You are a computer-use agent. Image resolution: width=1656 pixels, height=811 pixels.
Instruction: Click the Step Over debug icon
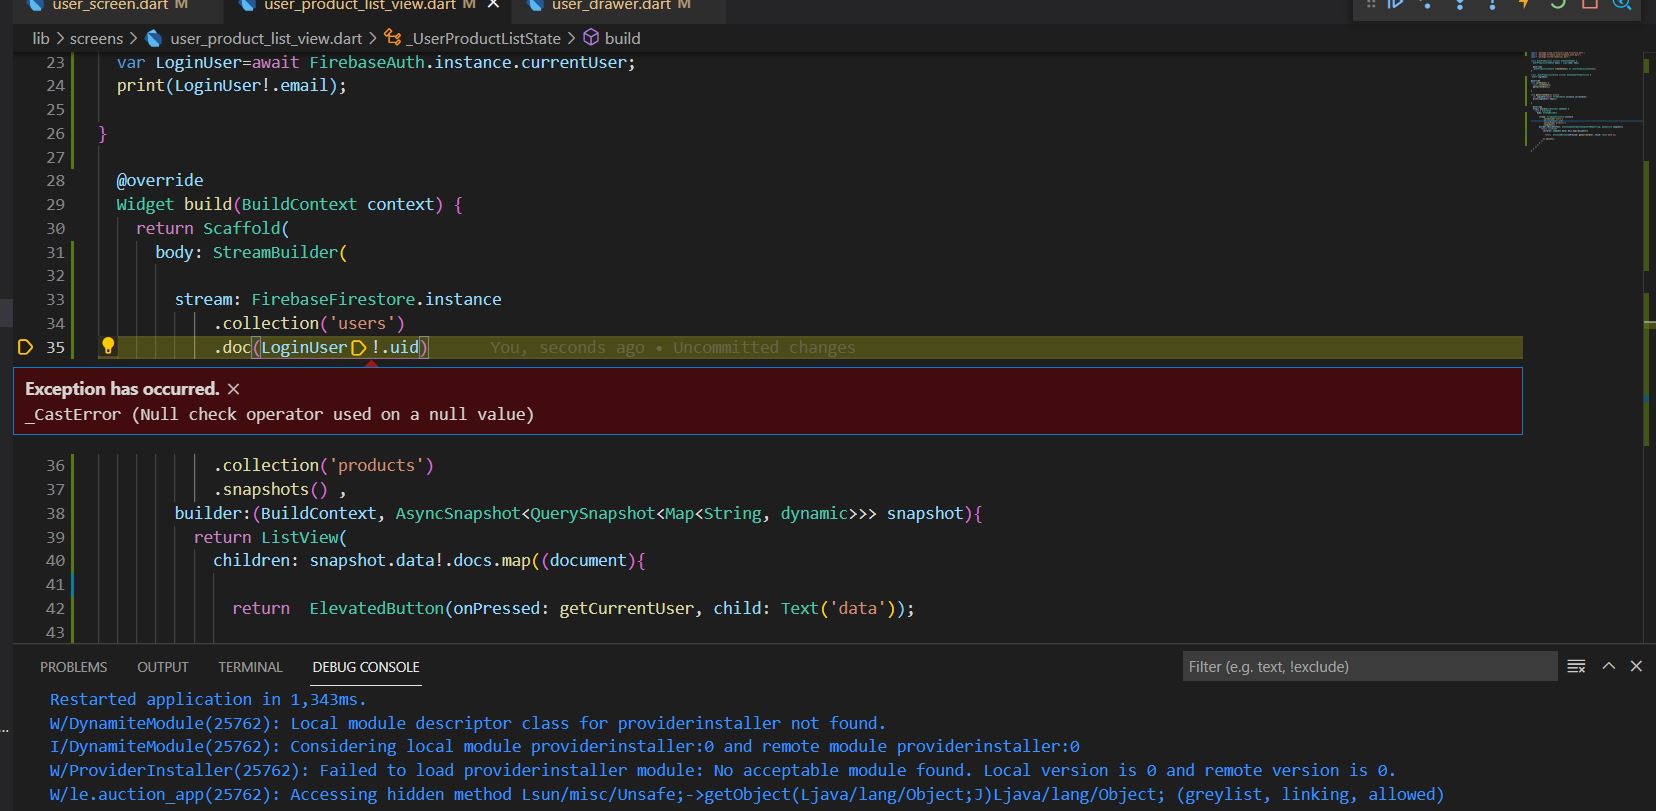coord(1427,4)
